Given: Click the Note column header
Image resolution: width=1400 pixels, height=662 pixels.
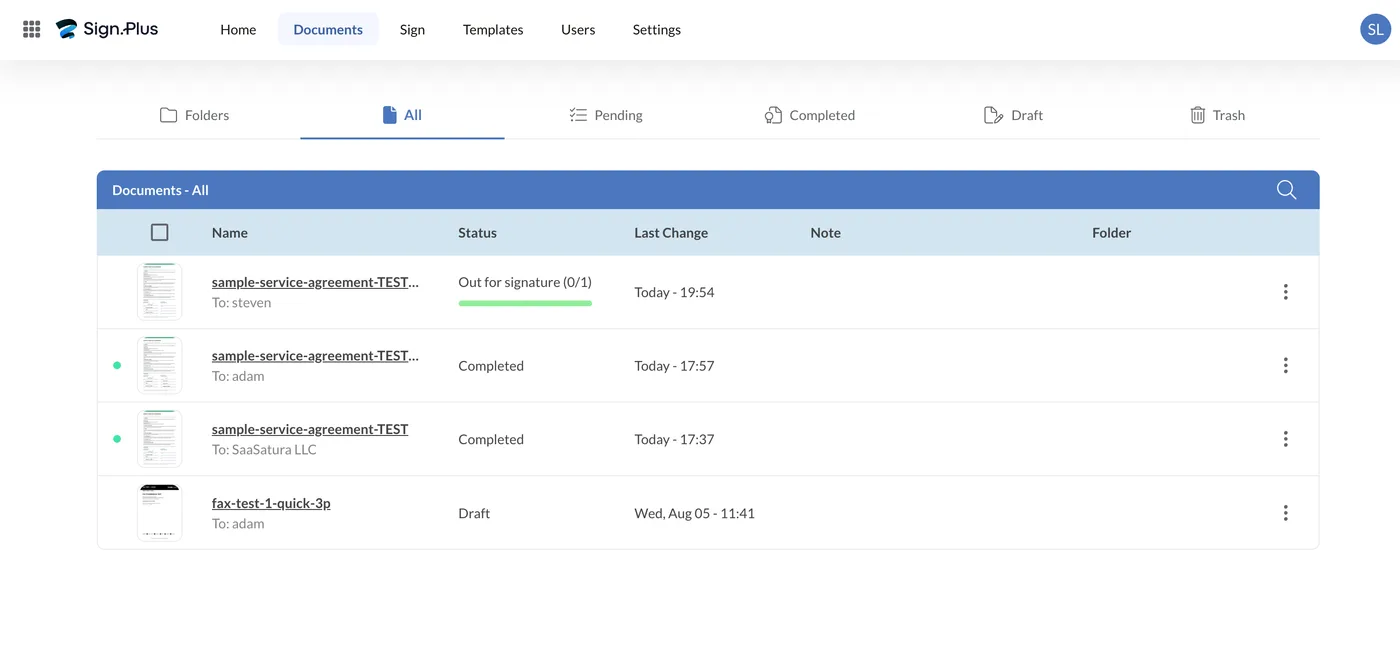Looking at the screenshot, I should tap(825, 233).
